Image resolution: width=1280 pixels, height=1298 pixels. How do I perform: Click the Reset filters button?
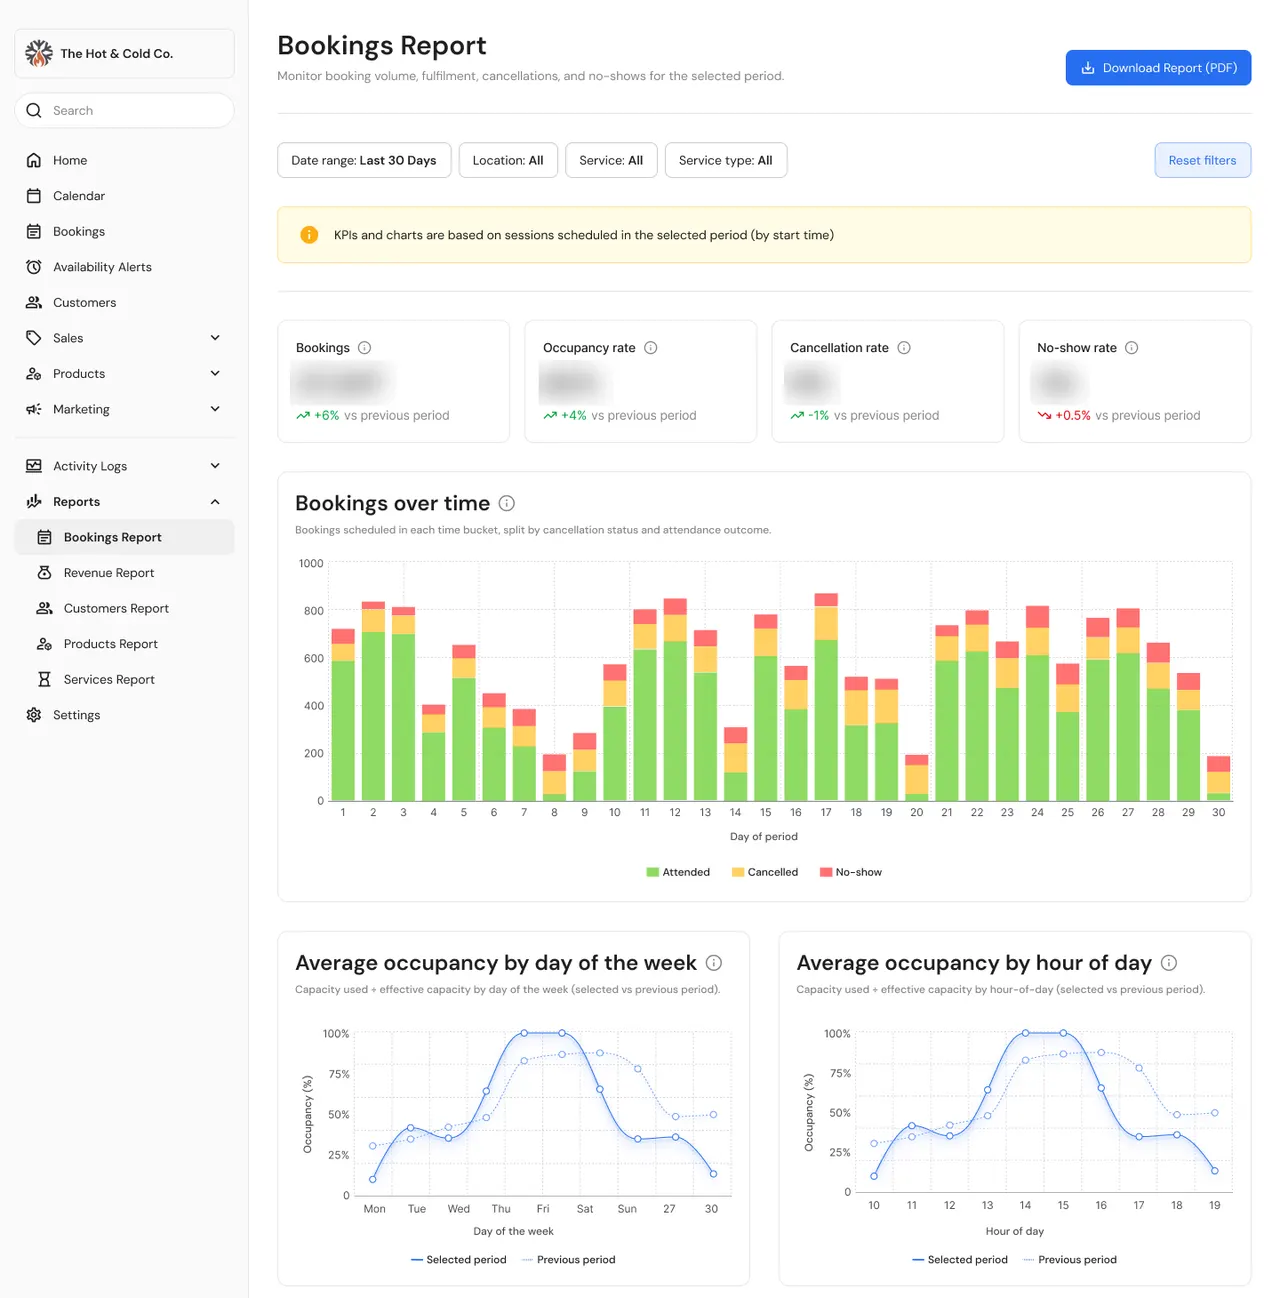pos(1202,160)
